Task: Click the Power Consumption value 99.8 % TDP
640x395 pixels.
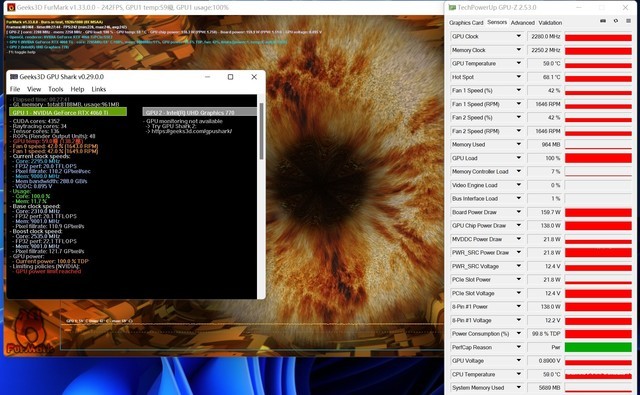Action: 545,334
